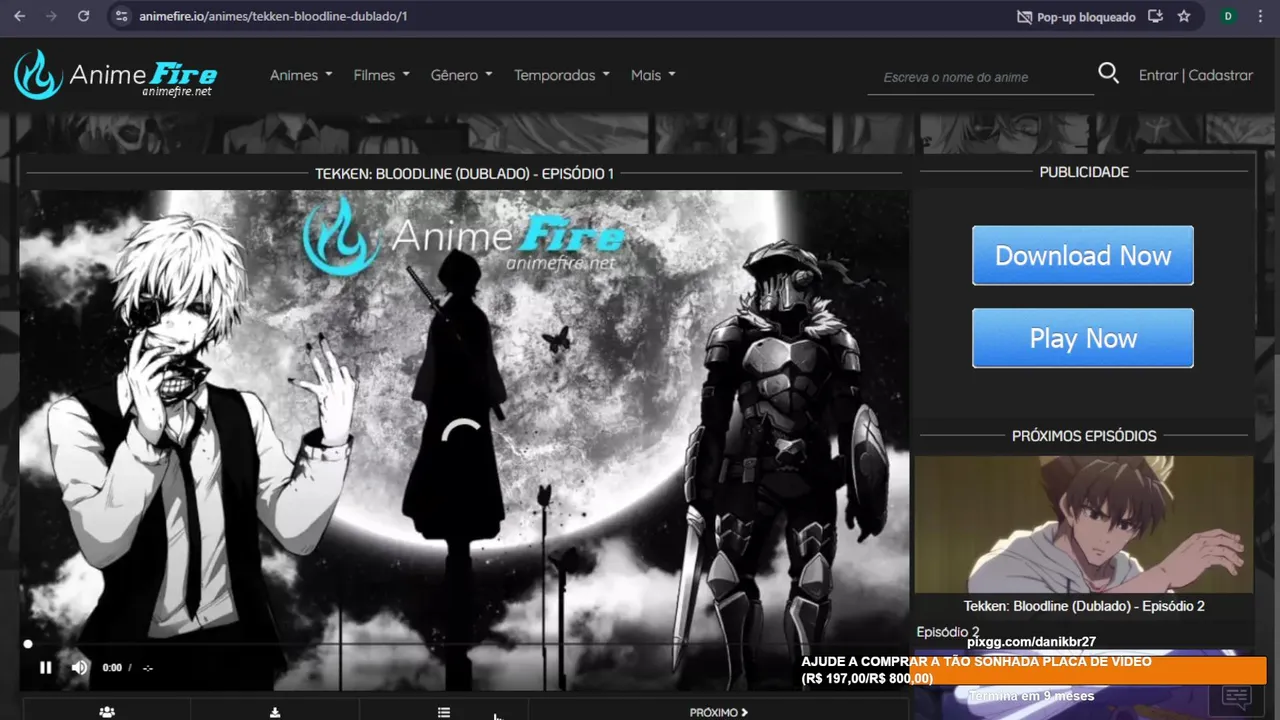The width and height of the screenshot is (1280, 720).
Task: Expand the Animes dropdown menu
Action: 301,75
